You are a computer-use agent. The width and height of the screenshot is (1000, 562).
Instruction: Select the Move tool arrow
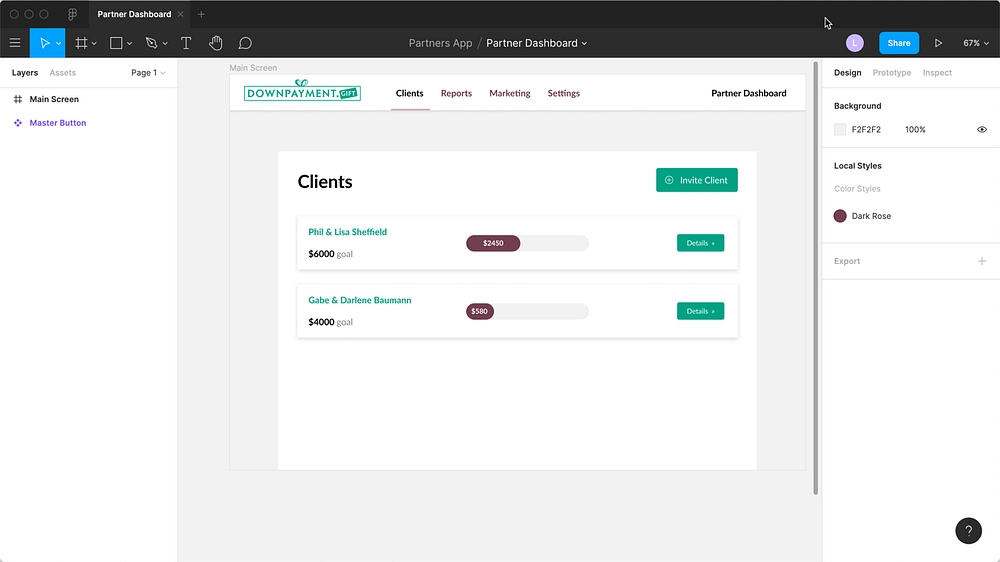point(44,43)
